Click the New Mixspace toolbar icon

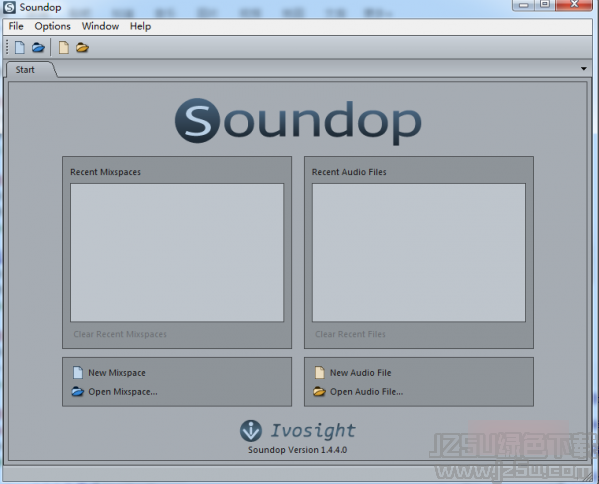click(x=20, y=48)
